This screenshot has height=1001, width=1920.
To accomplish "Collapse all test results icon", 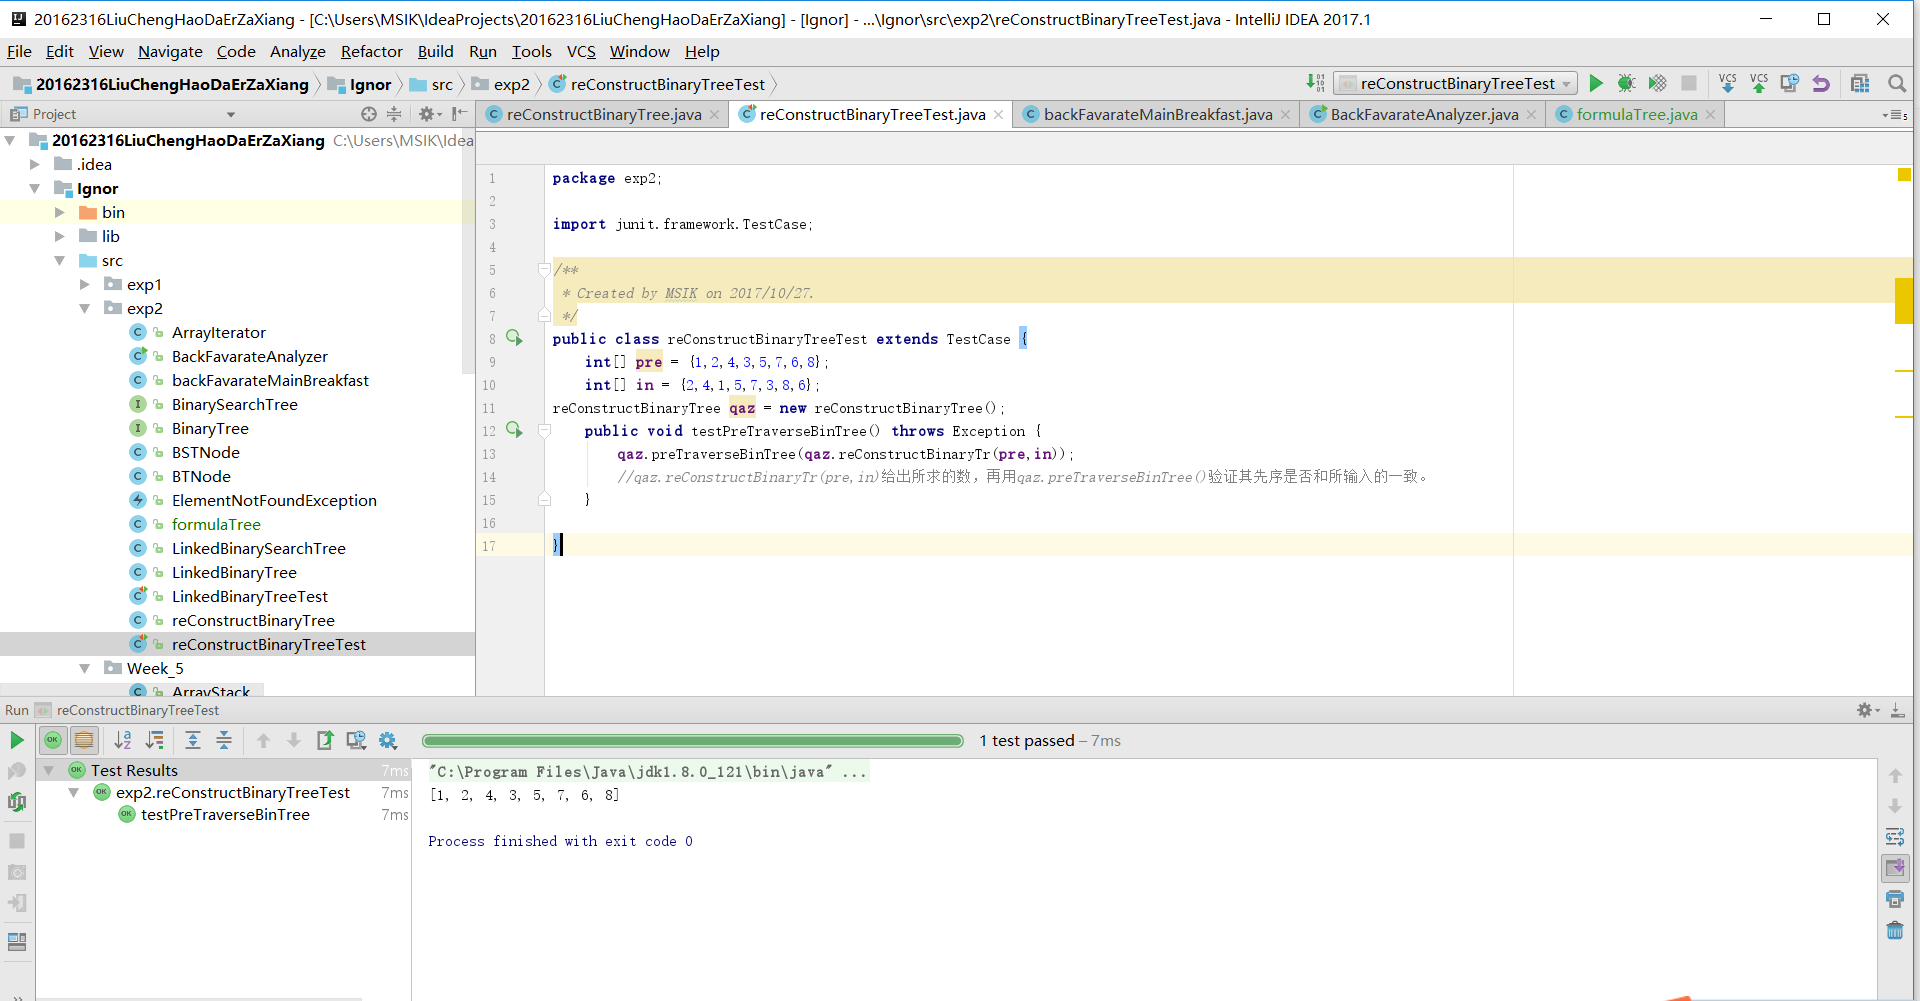I will point(224,741).
